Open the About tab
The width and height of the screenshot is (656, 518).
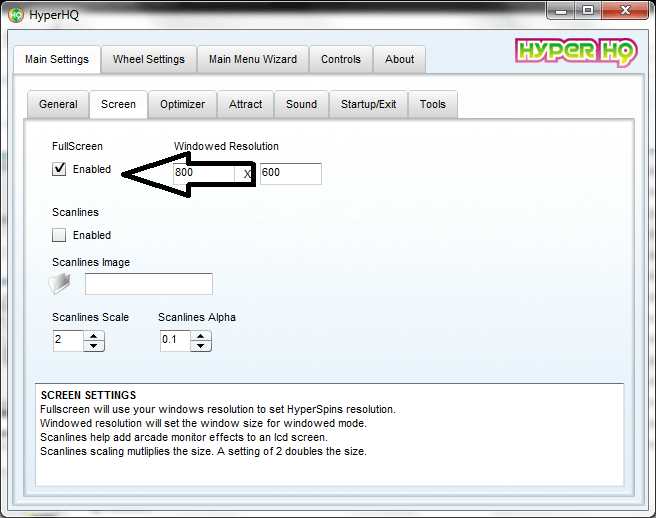(400, 59)
